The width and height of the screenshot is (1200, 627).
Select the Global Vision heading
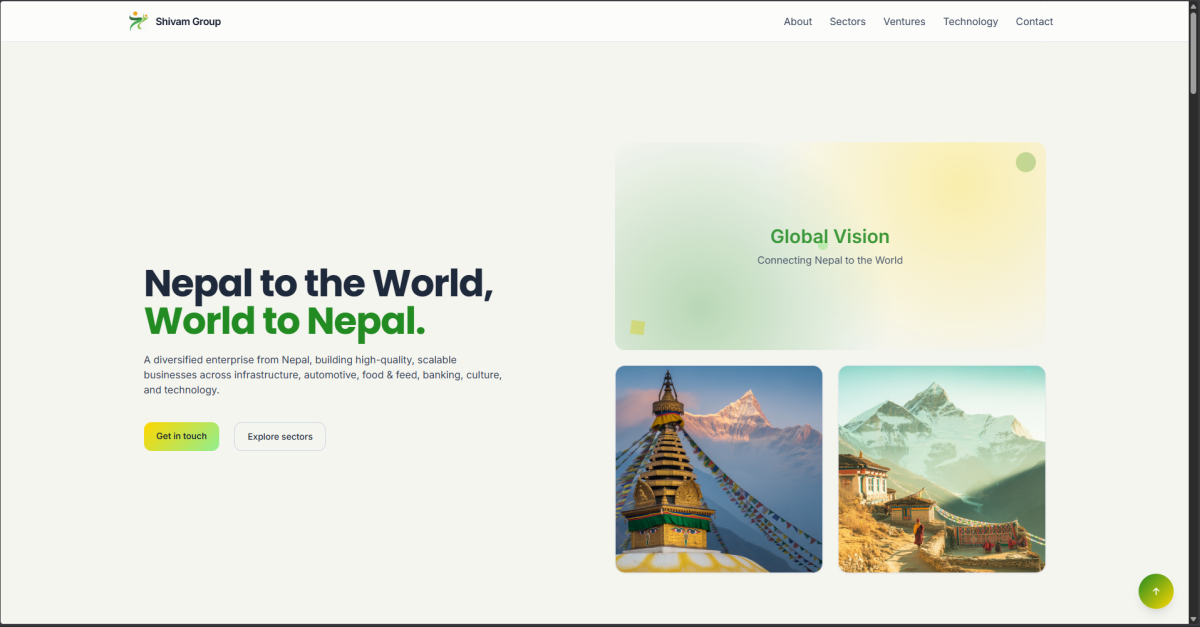tap(829, 237)
